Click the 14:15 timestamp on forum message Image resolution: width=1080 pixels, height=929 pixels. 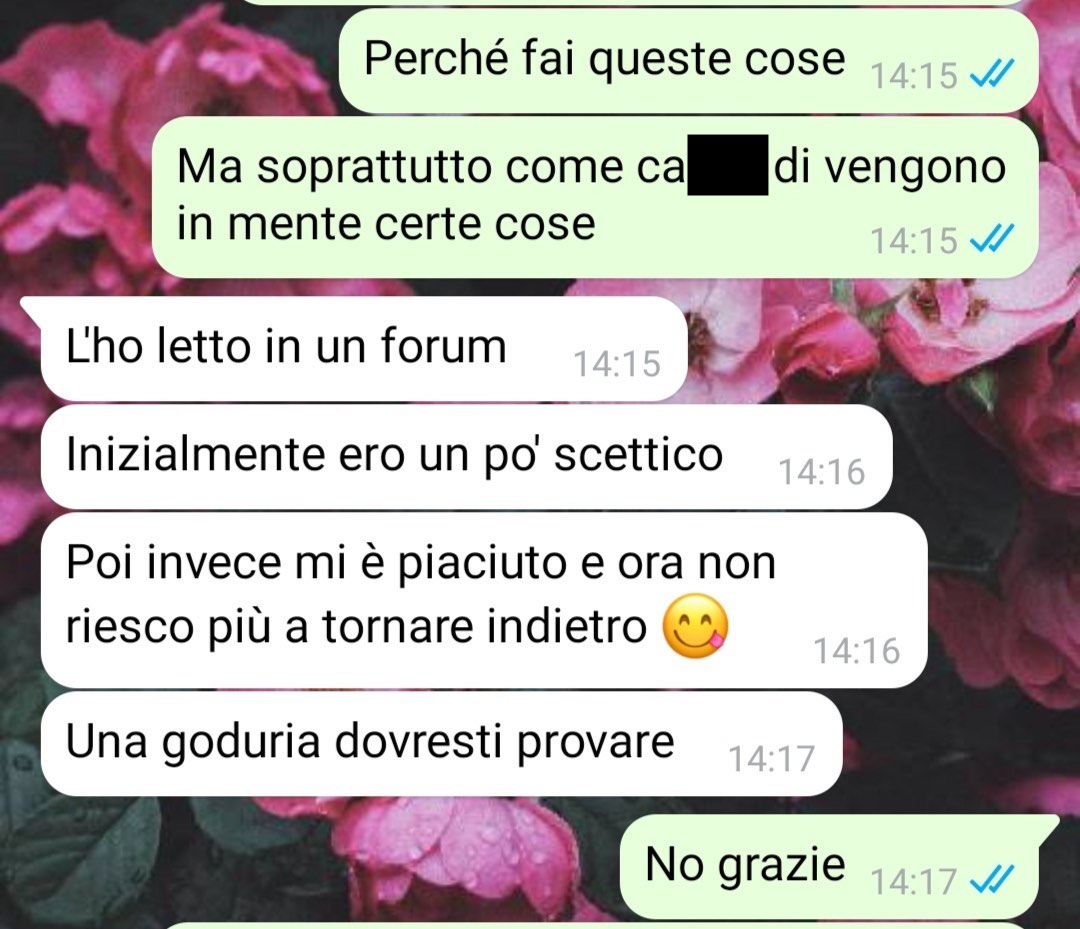[x=616, y=364]
